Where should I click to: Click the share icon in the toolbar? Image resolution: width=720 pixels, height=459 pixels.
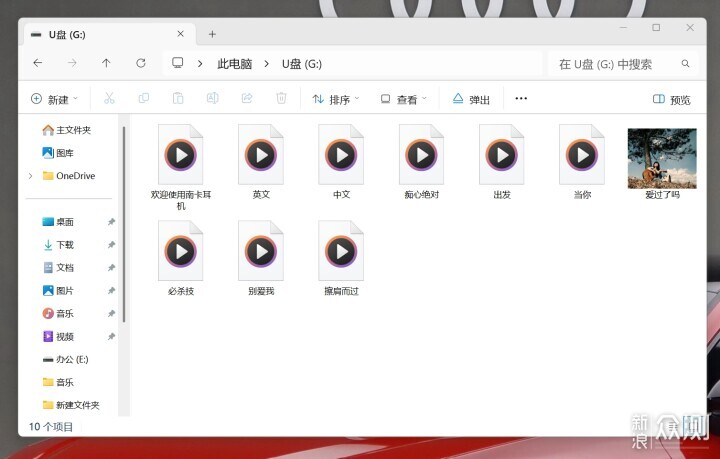click(x=247, y=98)
